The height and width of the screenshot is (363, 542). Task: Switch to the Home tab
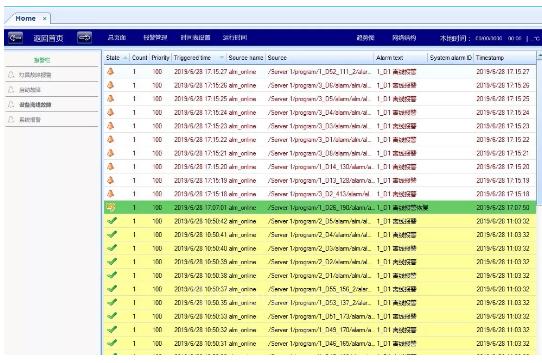click(26, 19)
